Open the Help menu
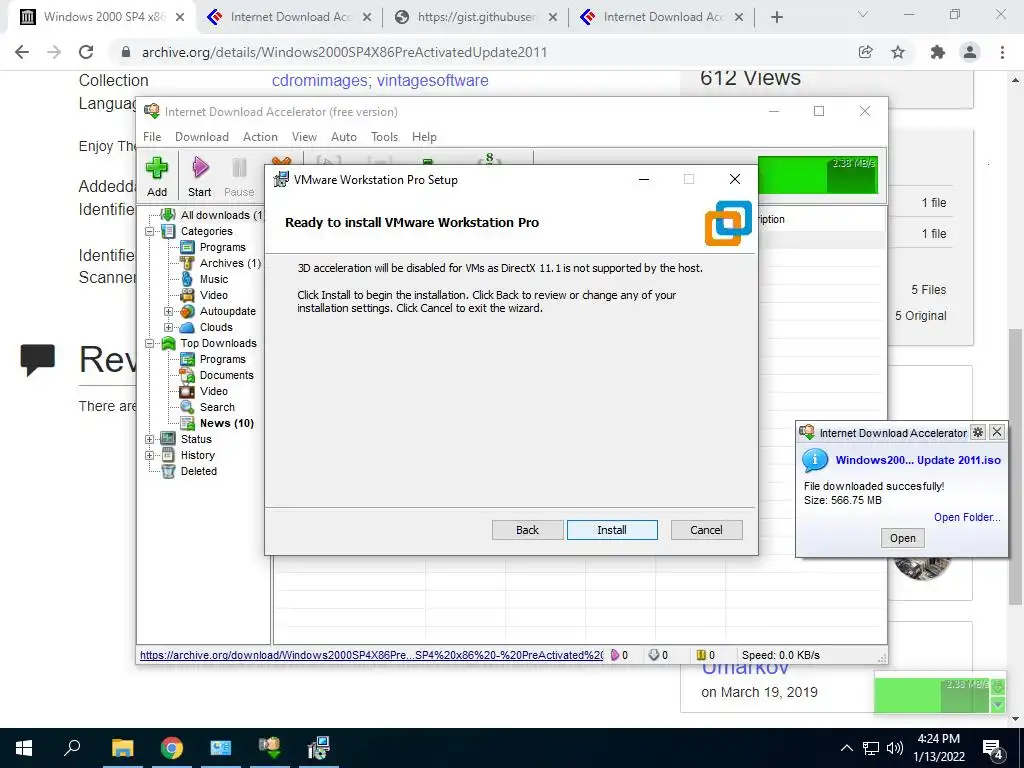Image resolution: width=1024 pixels, height=768 pixels. pos(424,136)
